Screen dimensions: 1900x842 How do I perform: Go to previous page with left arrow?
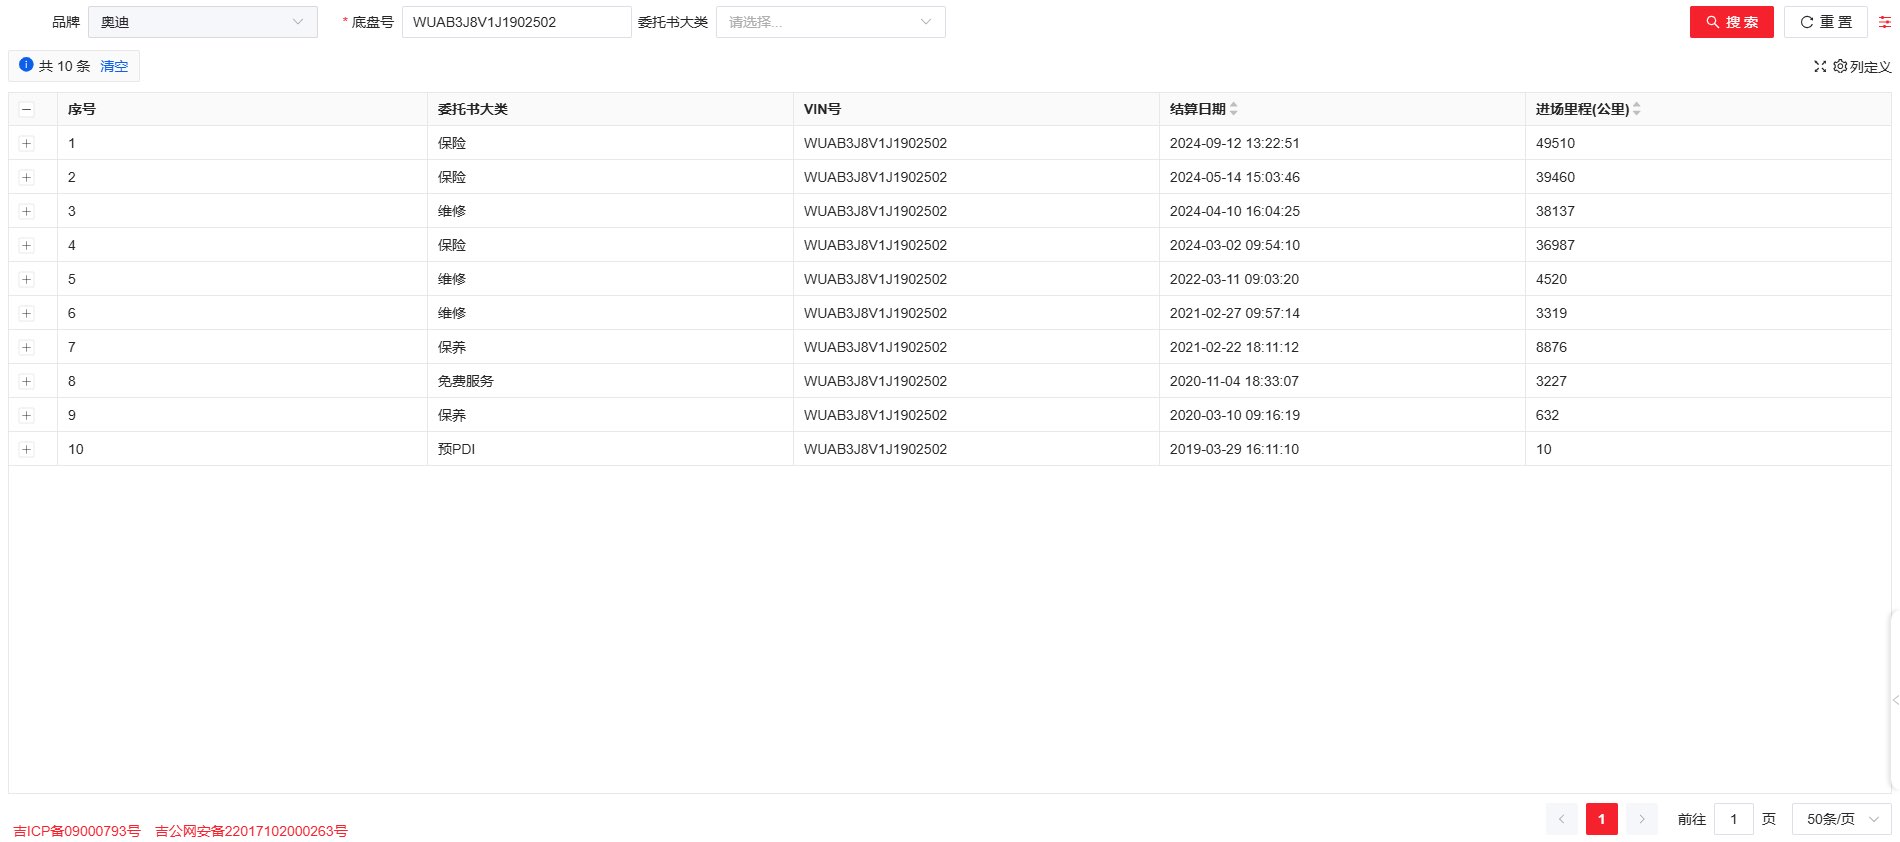(x=1561, y=819)
